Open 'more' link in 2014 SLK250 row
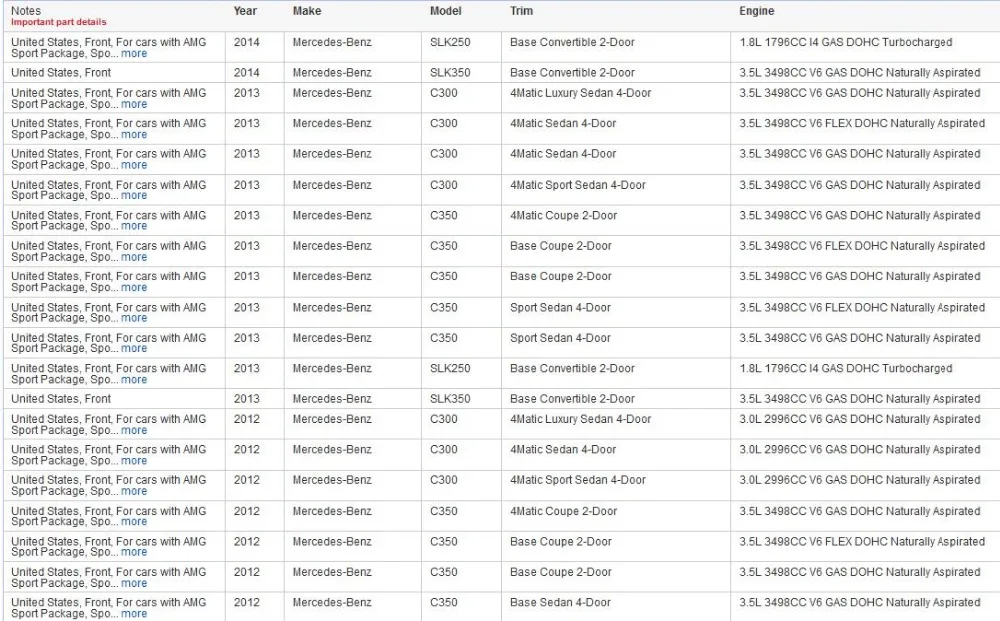The image size is (1000, 621). (134, 54)
